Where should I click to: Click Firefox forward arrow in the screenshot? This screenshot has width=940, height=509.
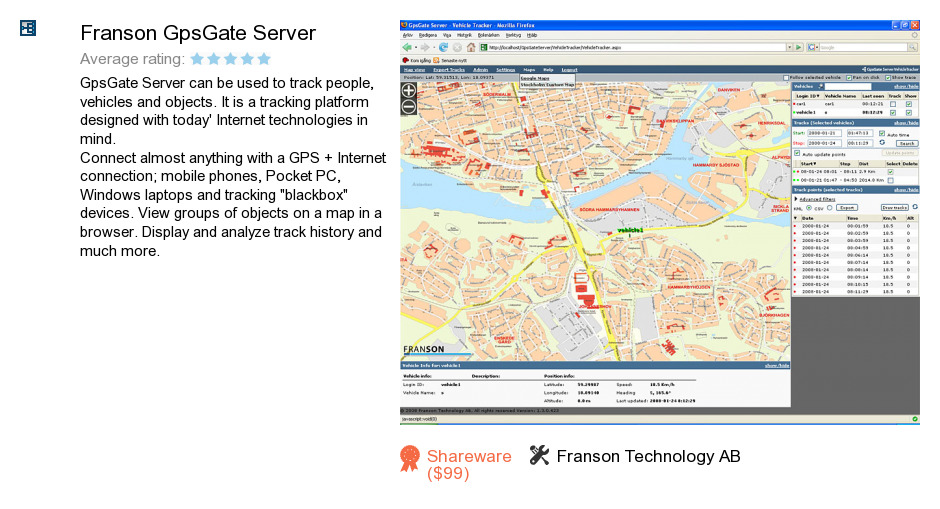click(x=425, y=47)
